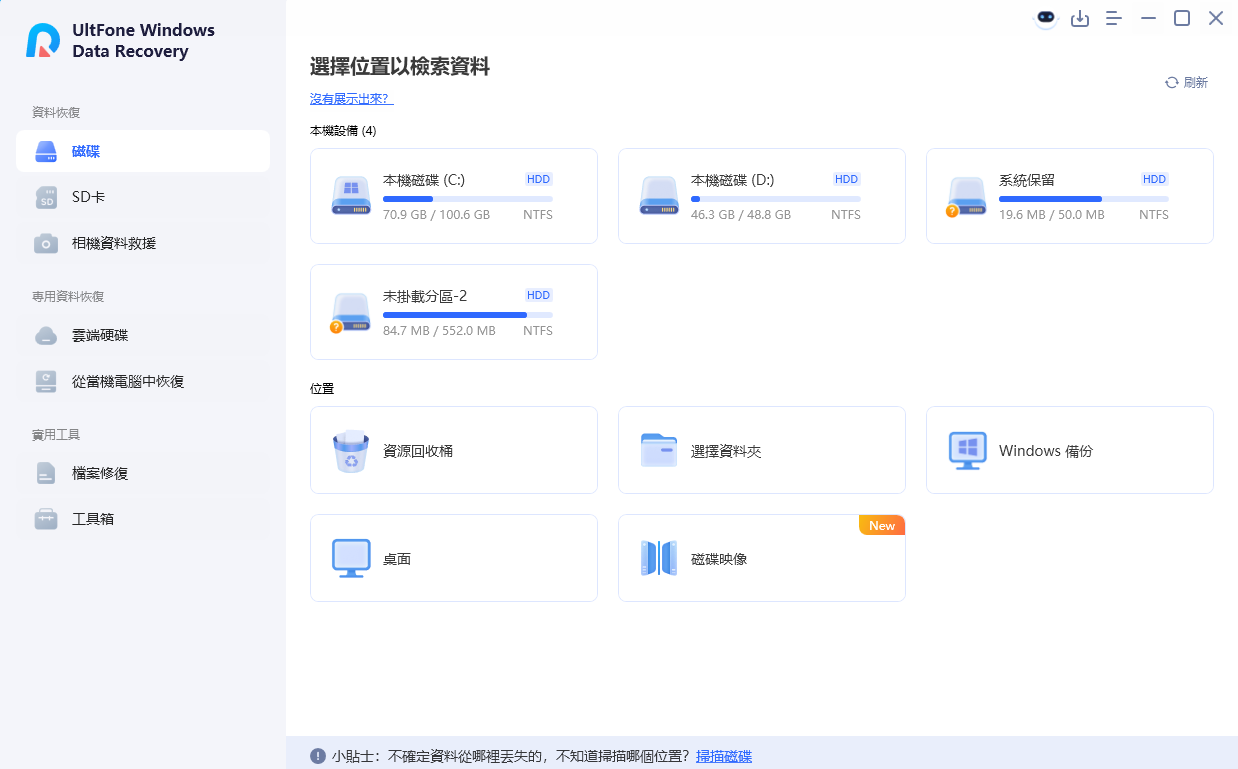Click the C: drive usage bar
1238x769 pixels.
coord(468,199)
